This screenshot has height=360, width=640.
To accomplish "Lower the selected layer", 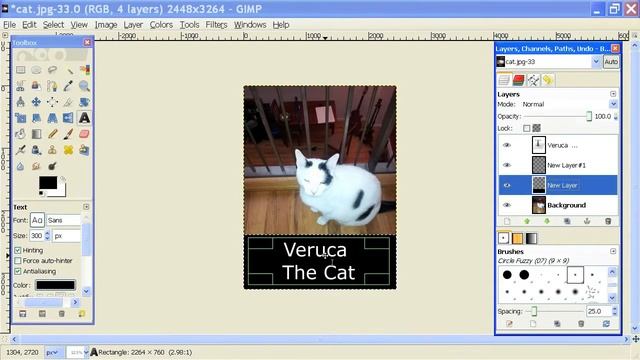I will pos(547,221).
